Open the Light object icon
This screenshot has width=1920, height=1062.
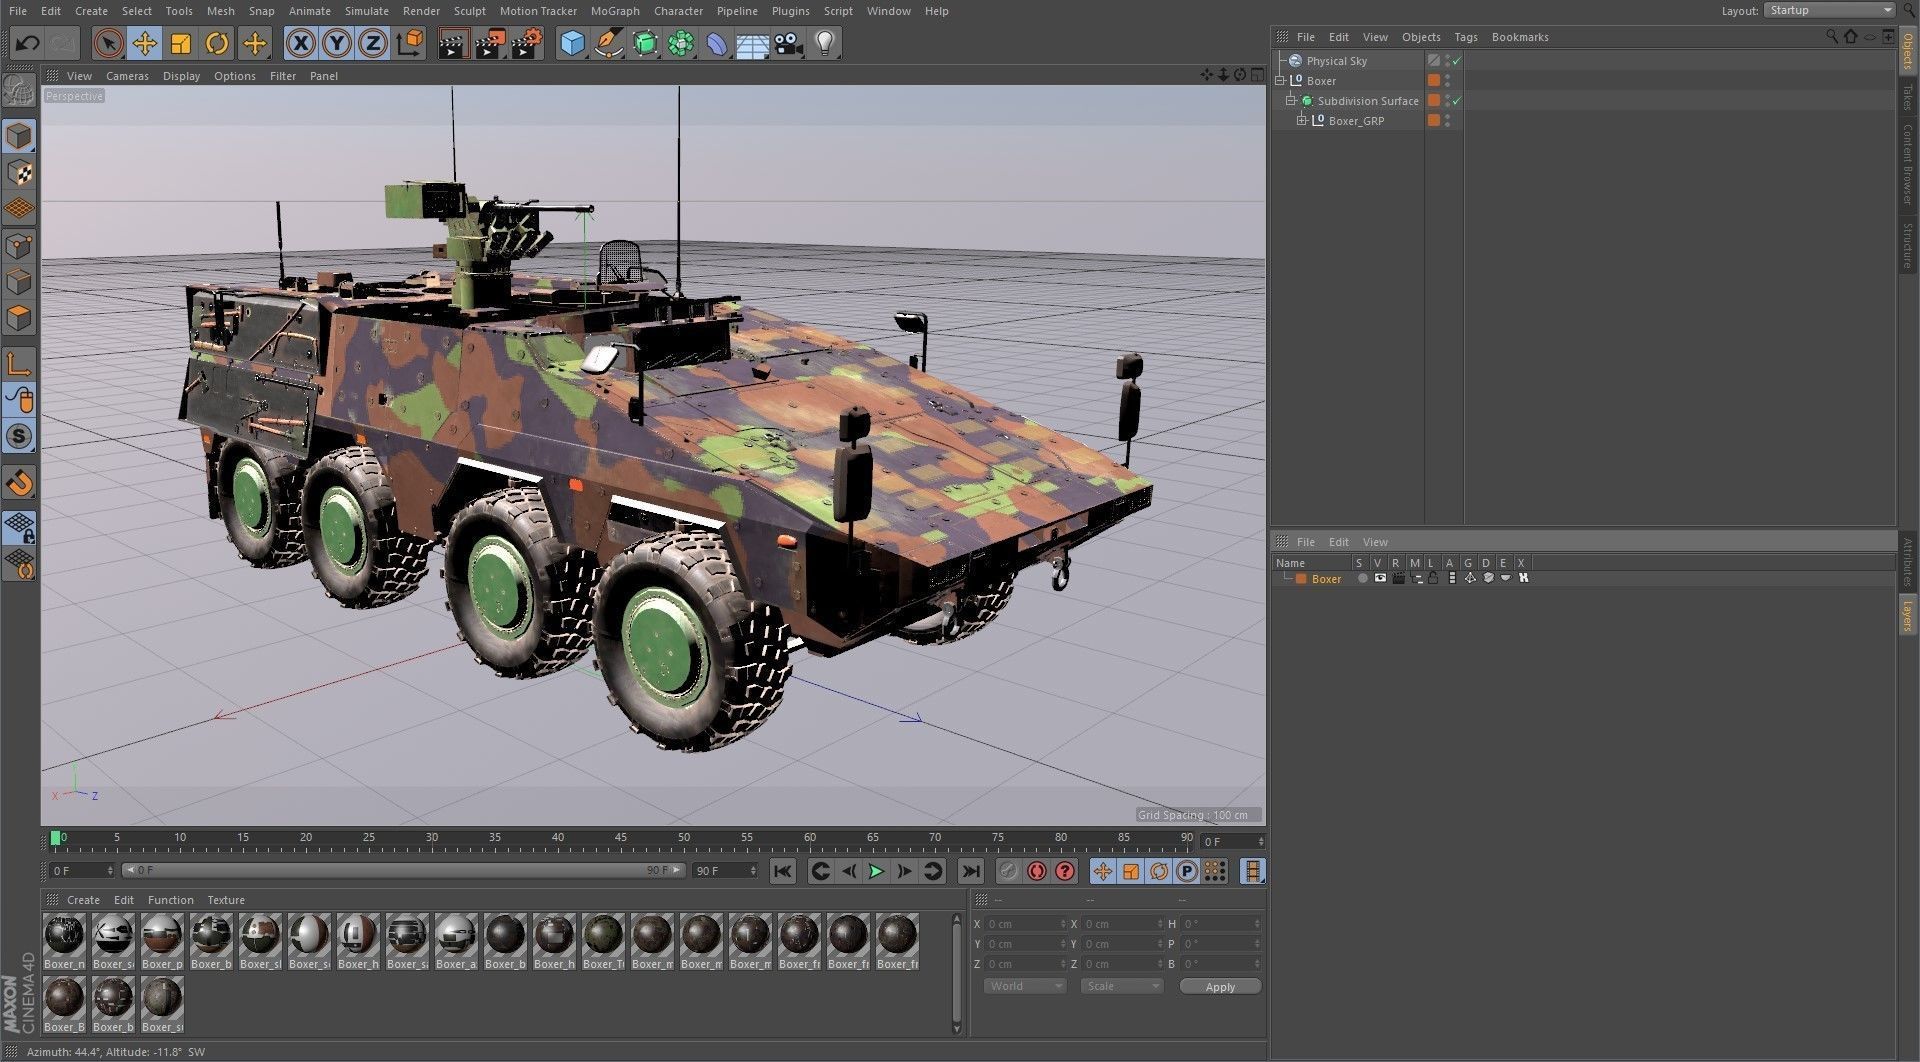click(825, 43)
